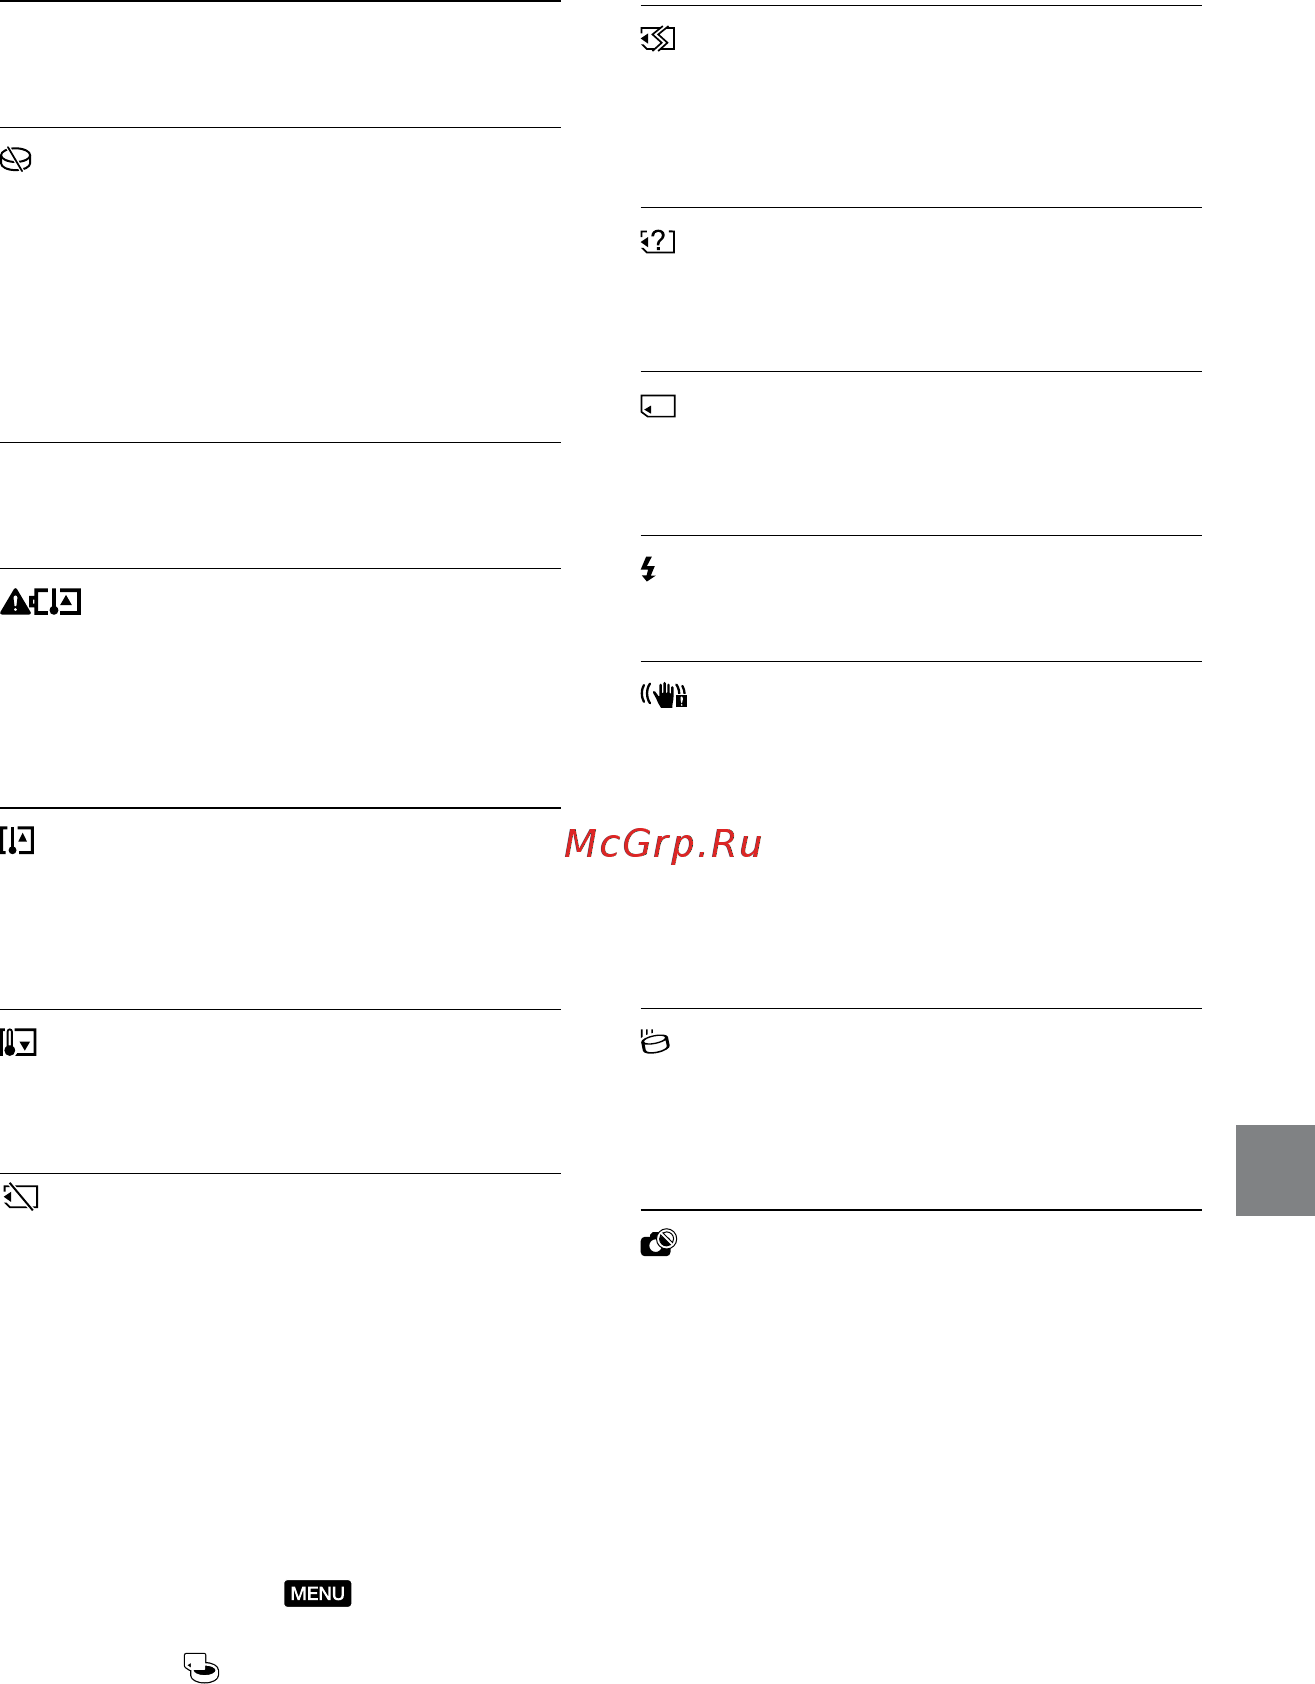Click the low temperature thermometer icon

coord(19,1043)
